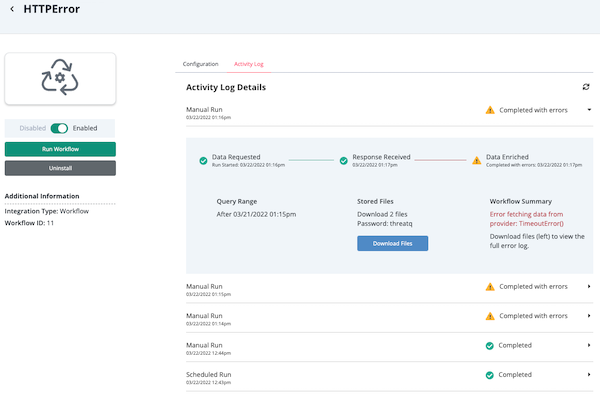
Task: Click the HTTPError page title
Action: (x=52, y=9)
